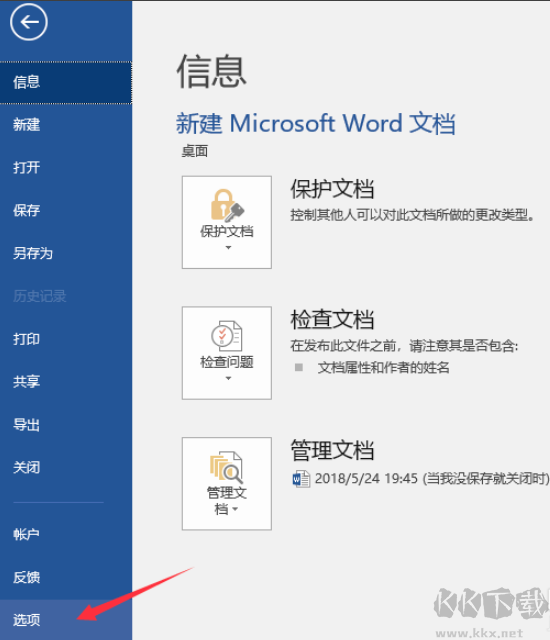Click the title 新建 Microsoft Word 文档
This screenshot has height=640, width=550.
[x=315, y=123]
